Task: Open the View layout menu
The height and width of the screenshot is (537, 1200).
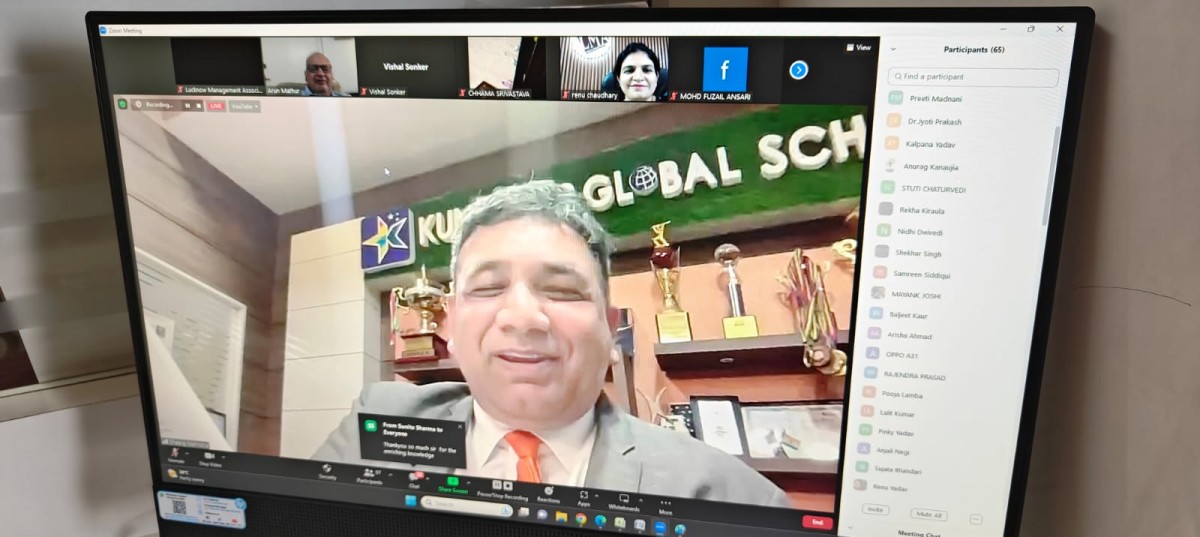Action: pyautogui.click(x=859, y=47)
